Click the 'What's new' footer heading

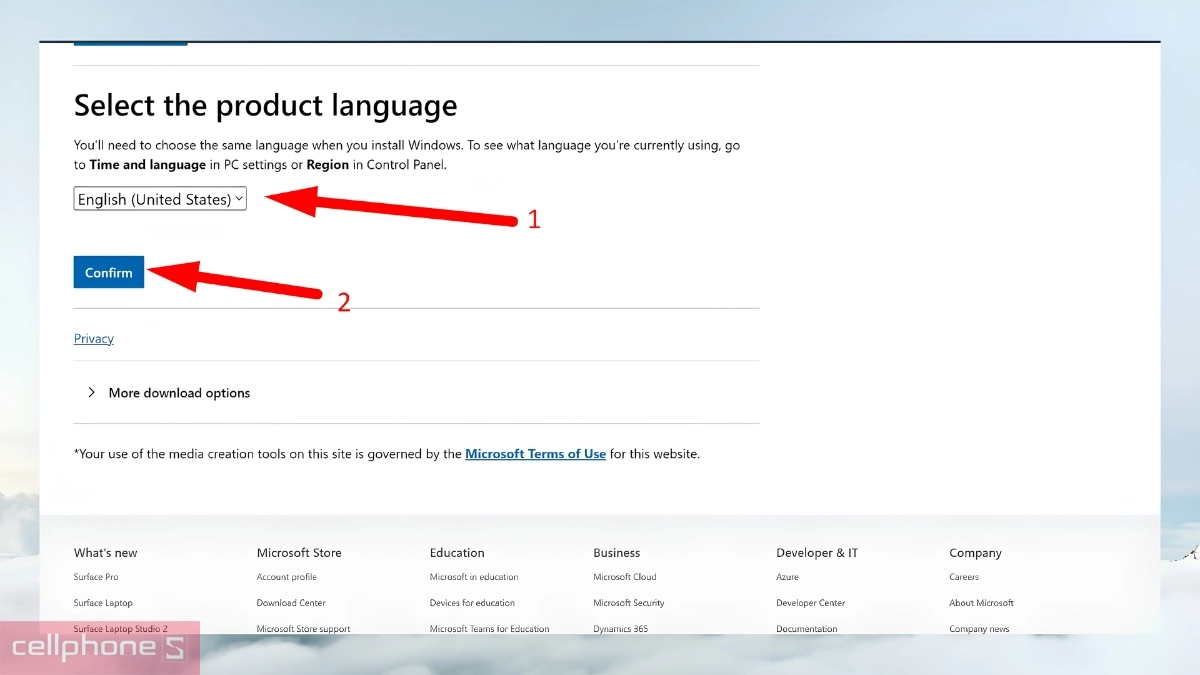[106, 553]
